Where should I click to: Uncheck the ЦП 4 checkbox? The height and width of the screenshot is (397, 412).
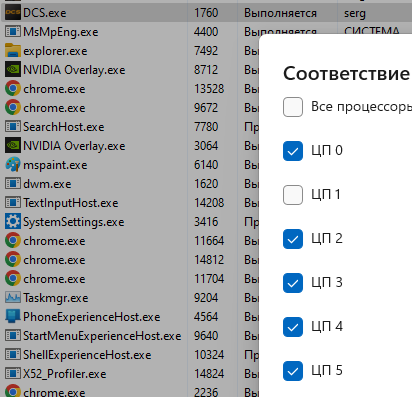(x=293, y=327)
